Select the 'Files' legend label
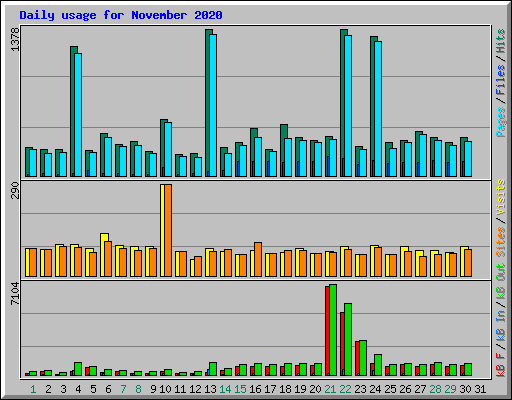Viewport: 512px width, 400px height. click(x=500, y=80)
